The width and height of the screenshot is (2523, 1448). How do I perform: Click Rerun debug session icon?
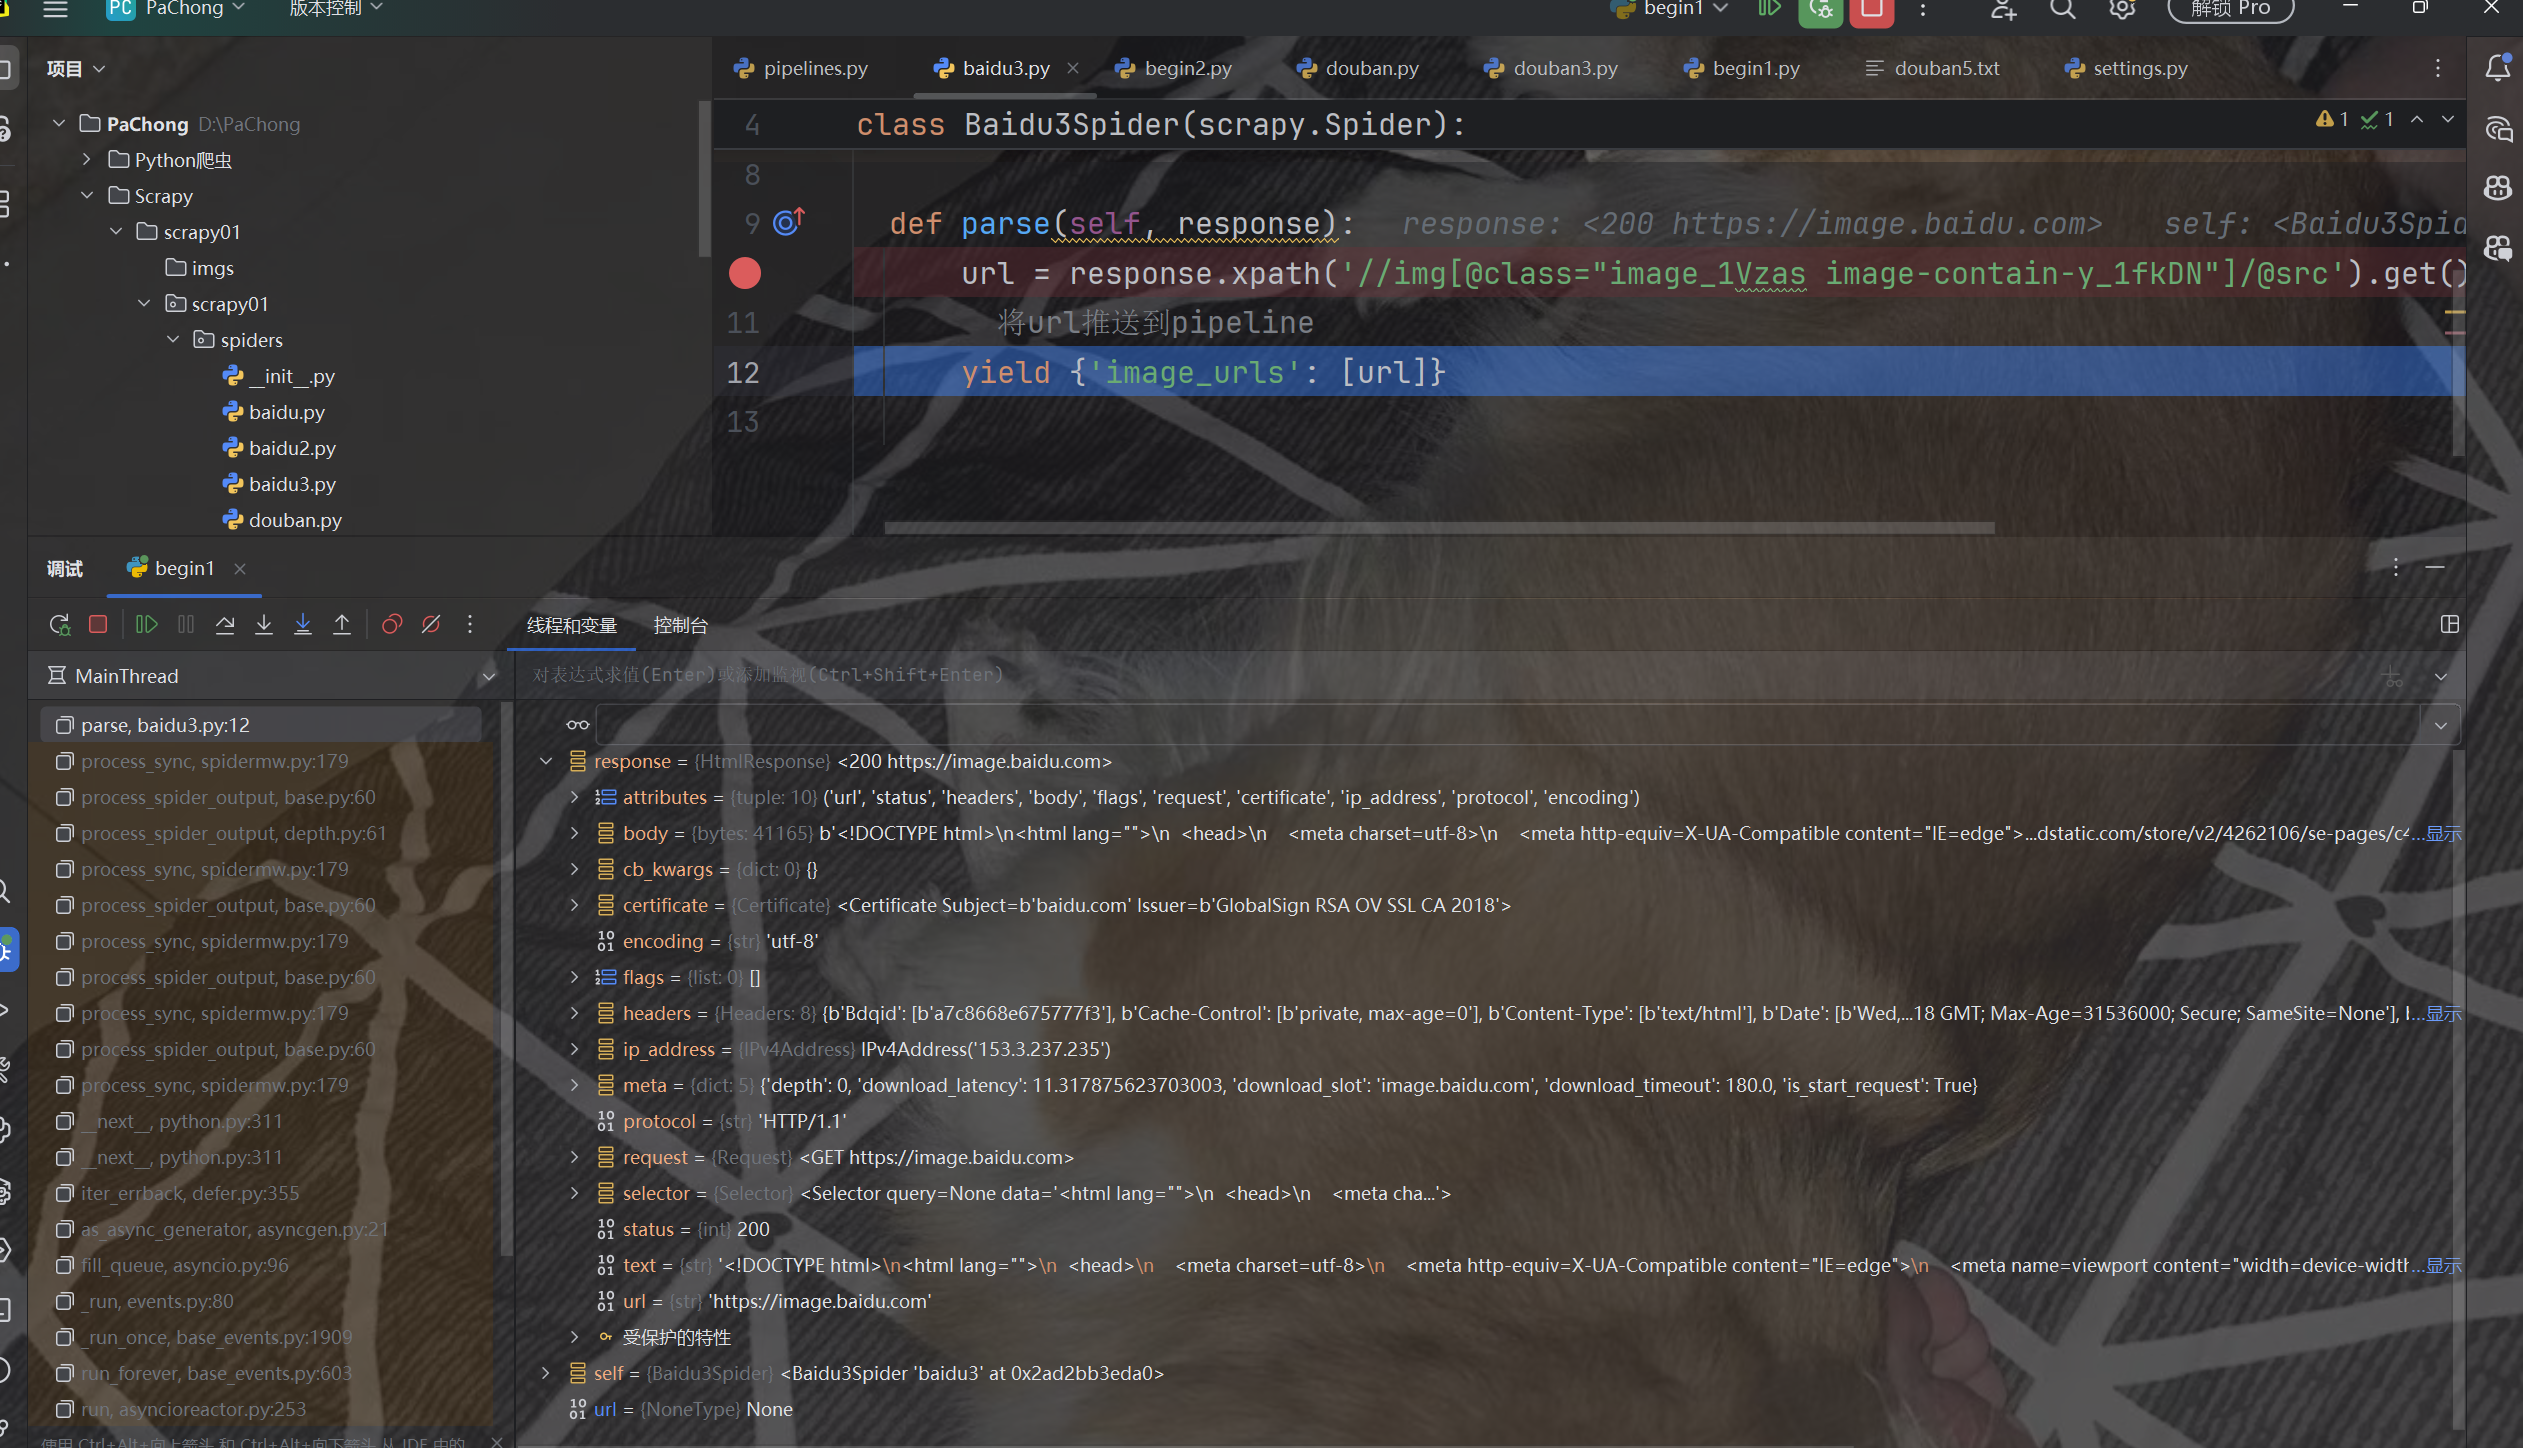(59, 625)
